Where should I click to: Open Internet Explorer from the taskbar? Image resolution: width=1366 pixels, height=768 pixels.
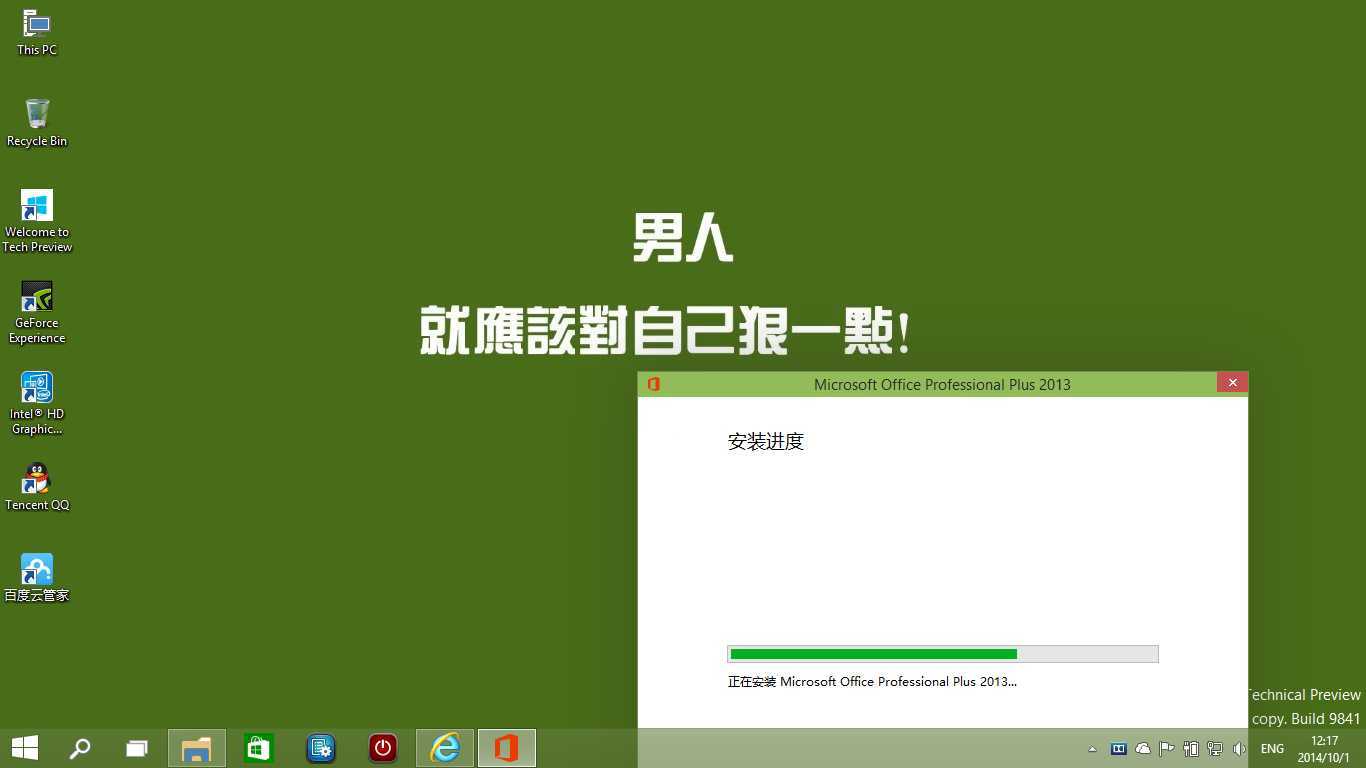pos(445,748)
